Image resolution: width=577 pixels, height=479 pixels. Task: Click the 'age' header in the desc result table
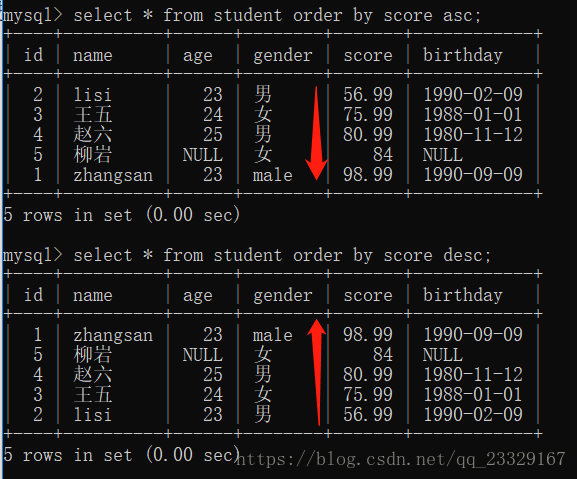tap(198, 297)
